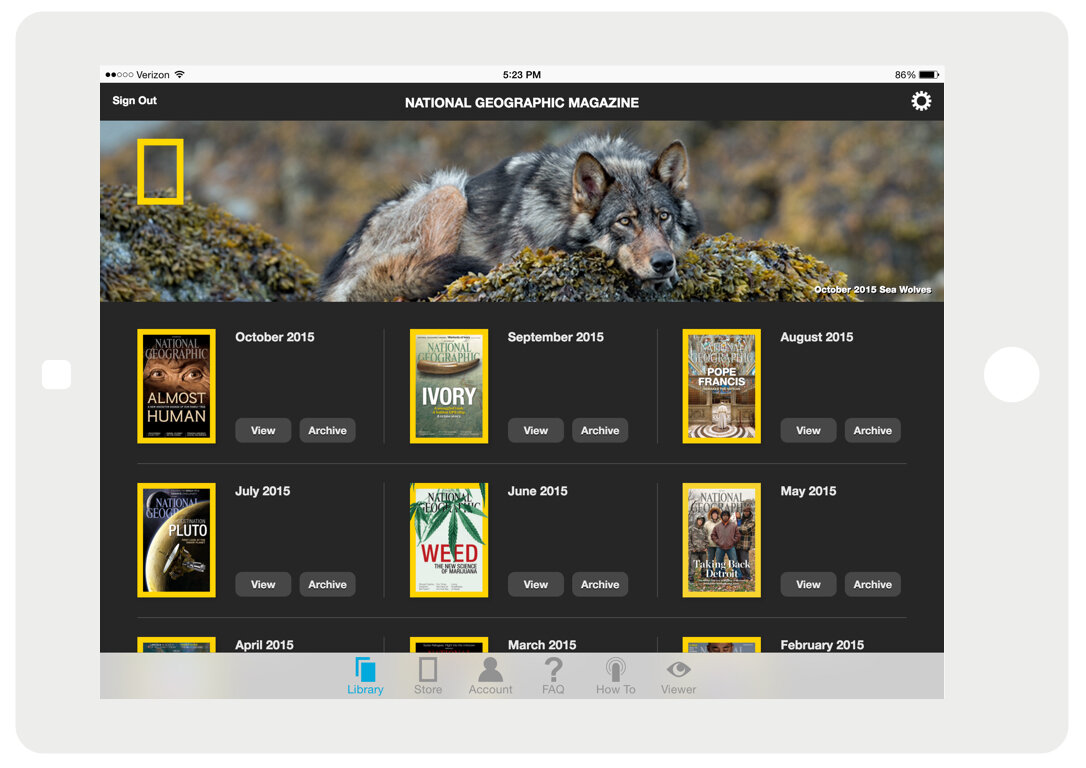Select the October 2015 title text
Image resolution: width=1086 pixels, height=768 pixels.
[275, 337]
